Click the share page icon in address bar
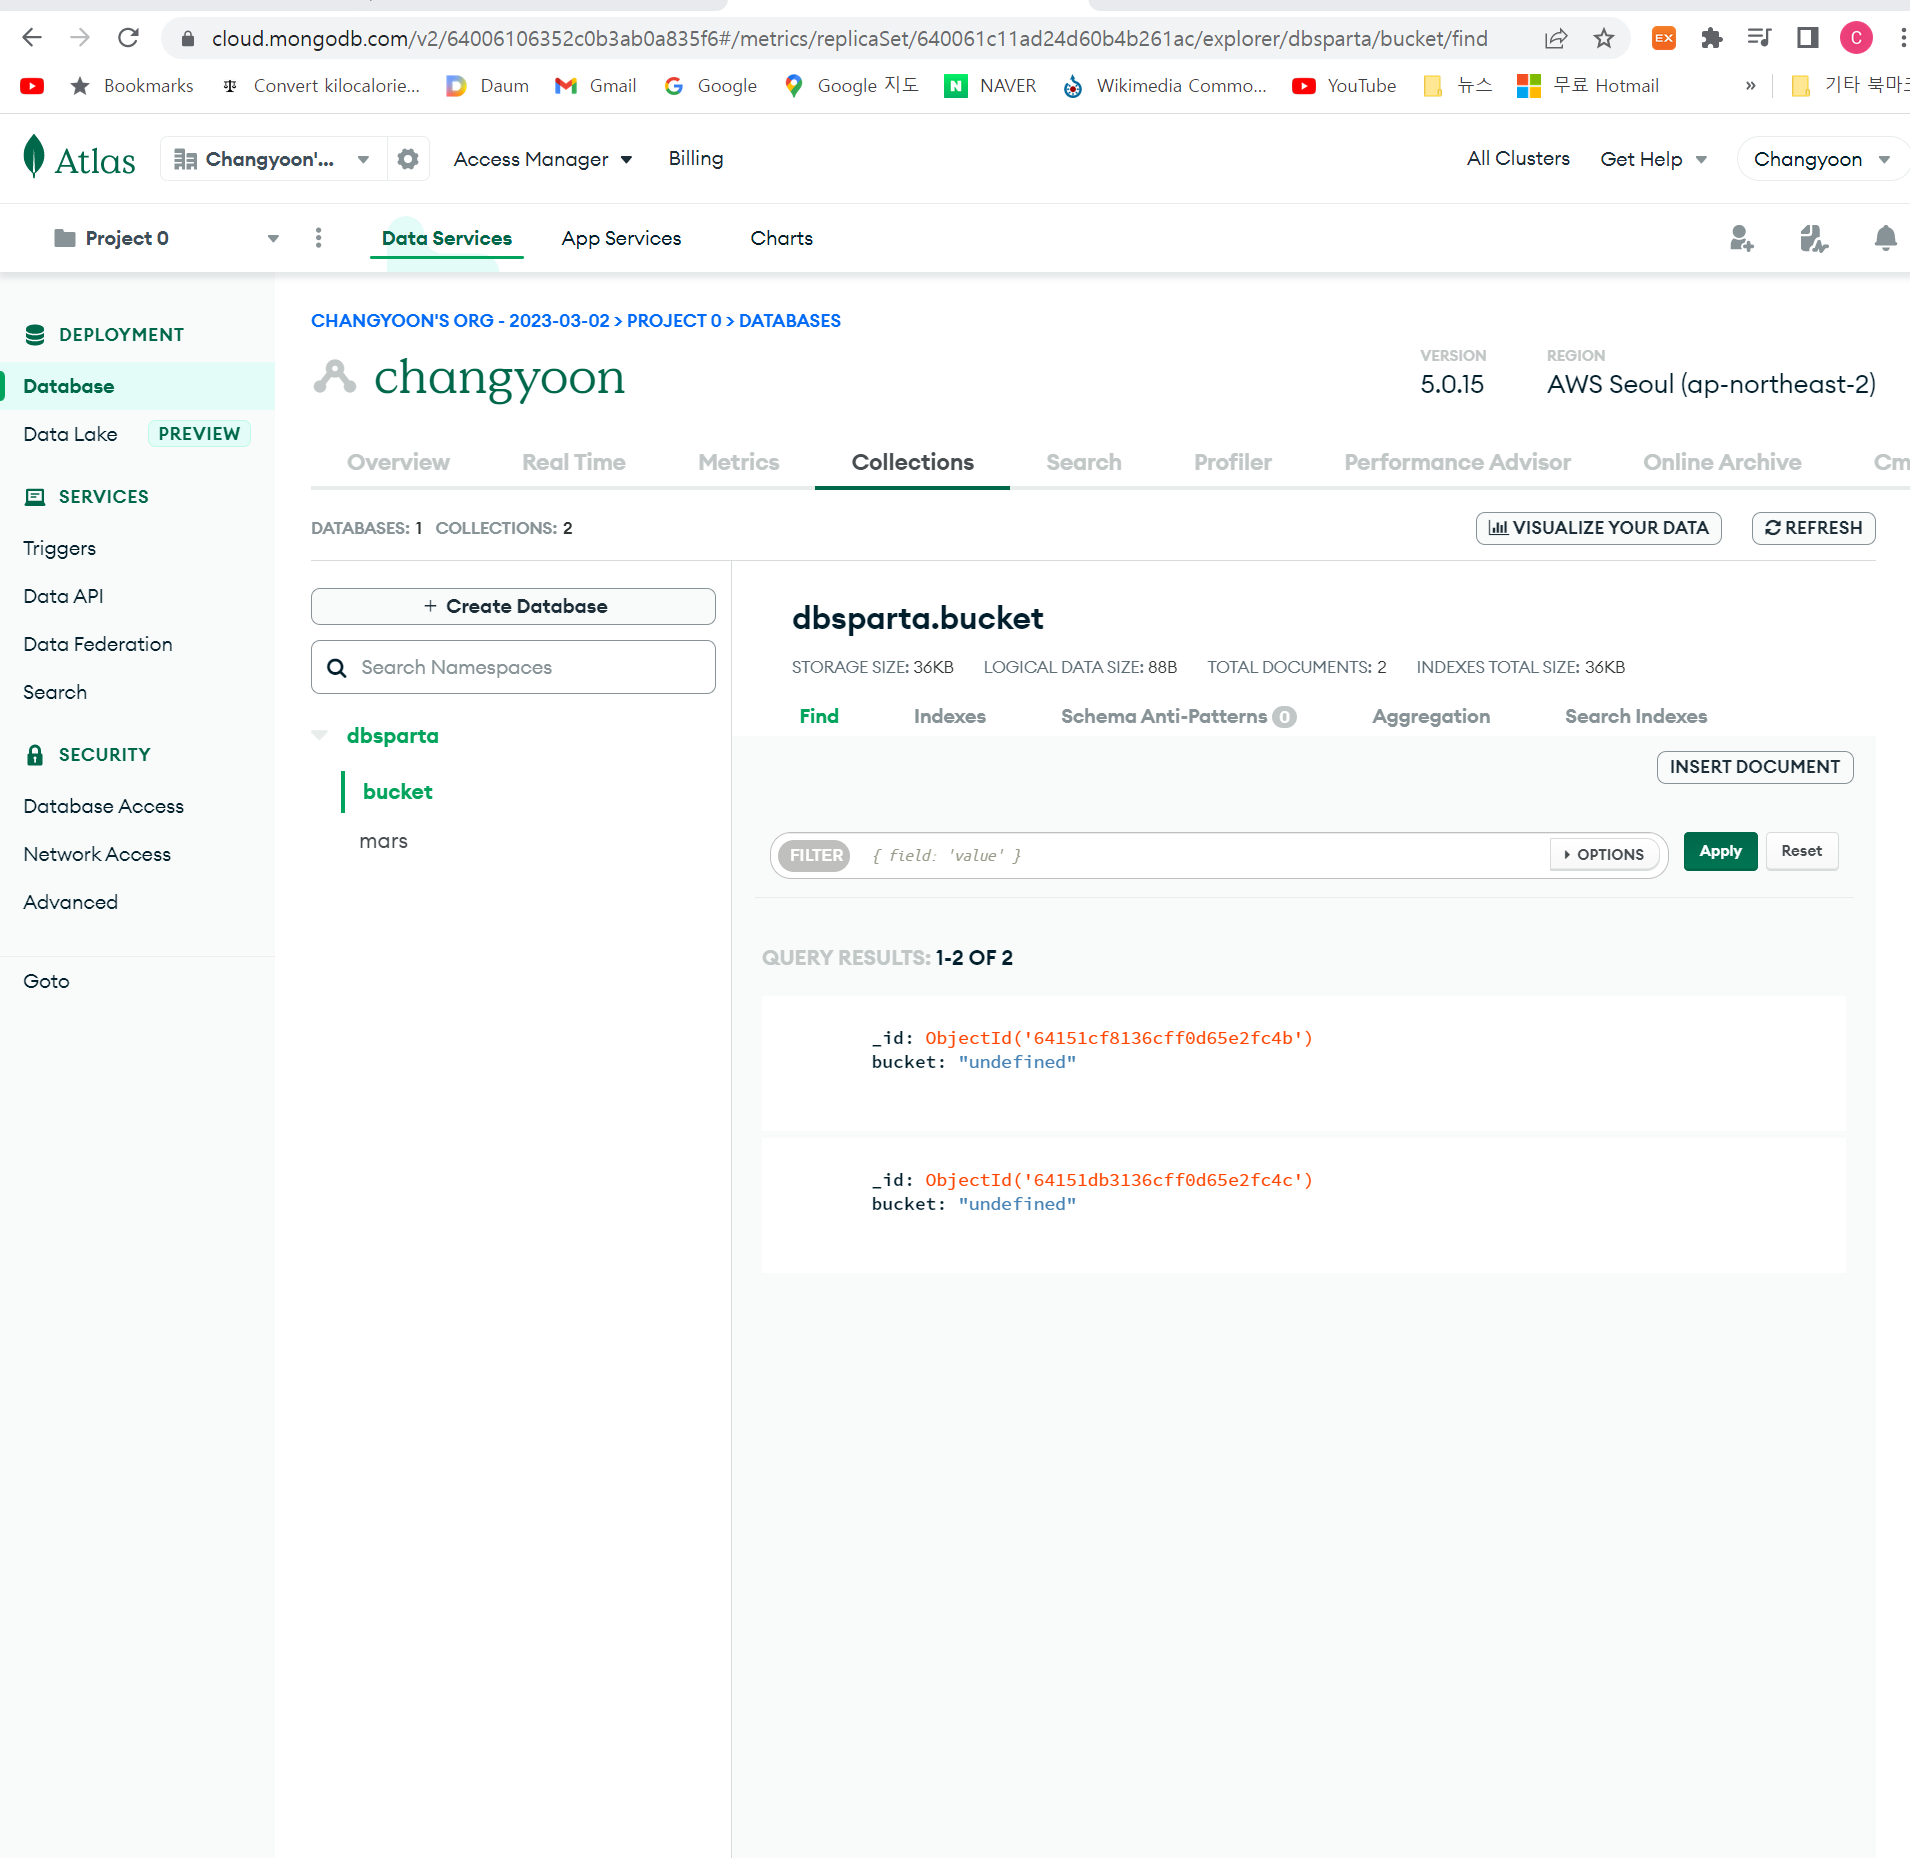Screen dimensions: 1910x1858 1556,38
